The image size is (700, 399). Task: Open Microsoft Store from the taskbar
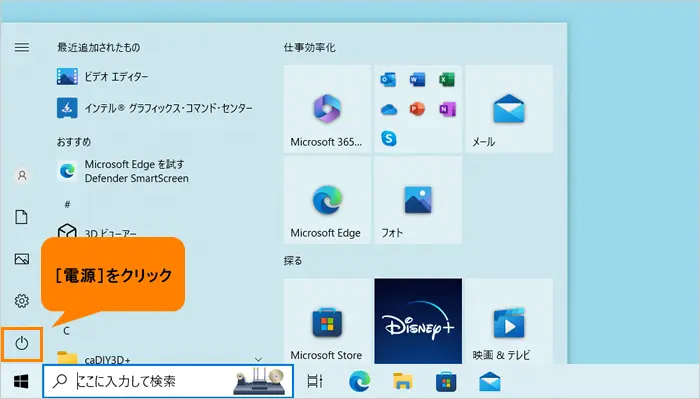point(446,382)
